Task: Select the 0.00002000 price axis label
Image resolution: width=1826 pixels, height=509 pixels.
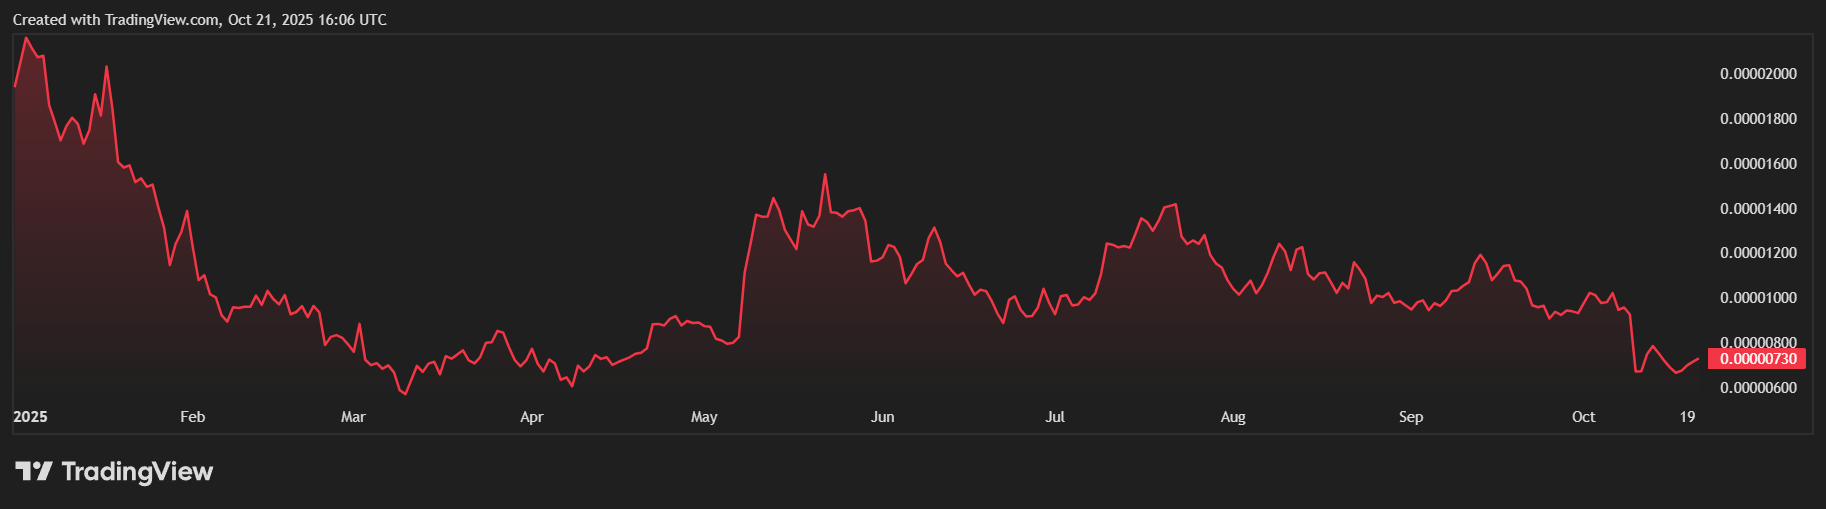Action: coord(1757,74)
